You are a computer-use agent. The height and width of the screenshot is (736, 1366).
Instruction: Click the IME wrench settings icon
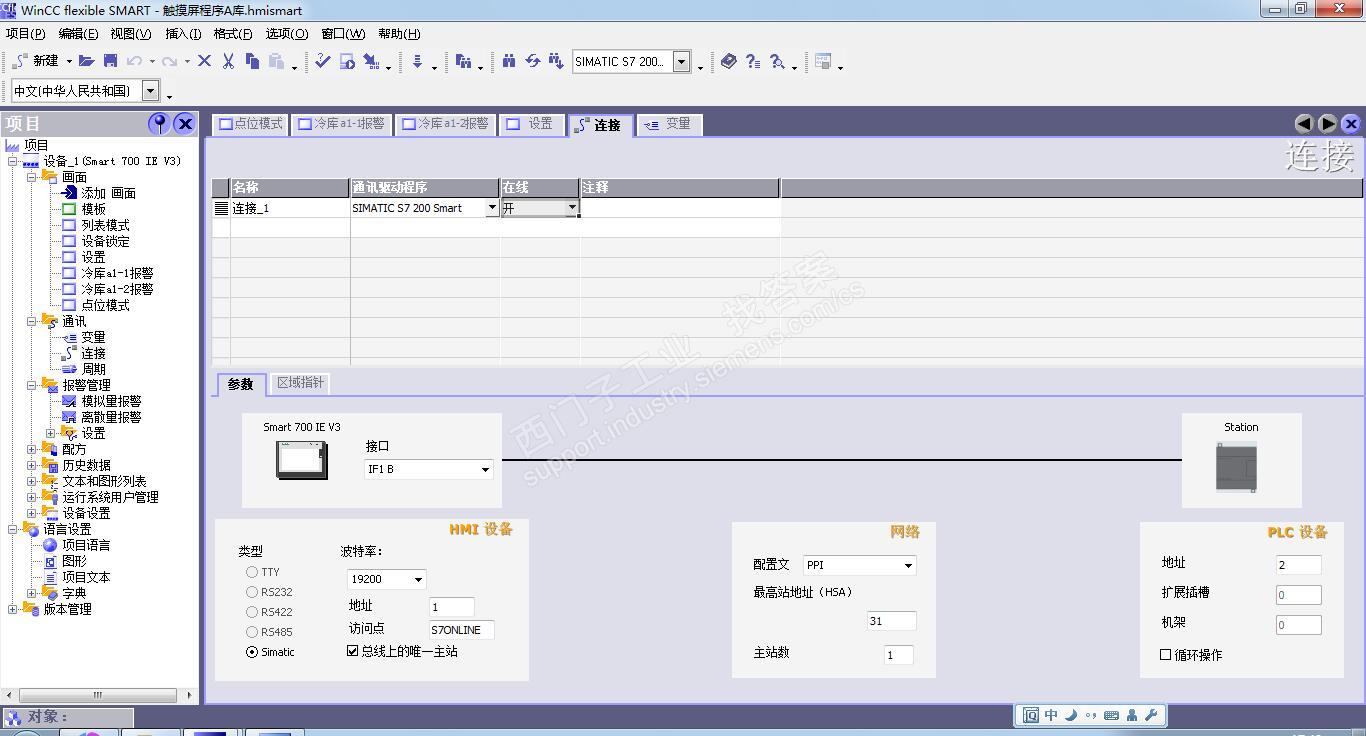[1151, 715]
